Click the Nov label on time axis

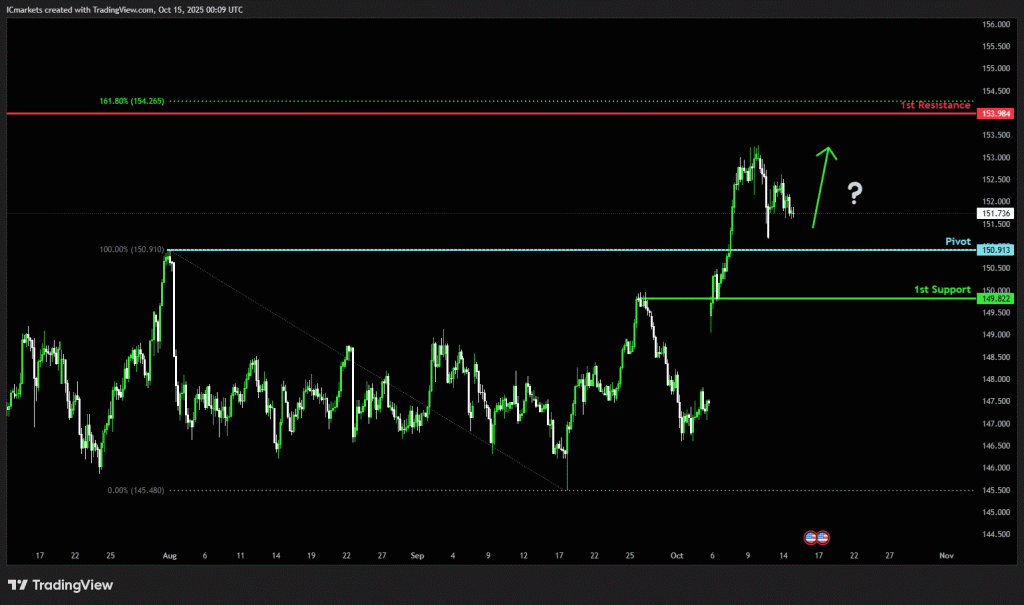[x=946, y=554]
